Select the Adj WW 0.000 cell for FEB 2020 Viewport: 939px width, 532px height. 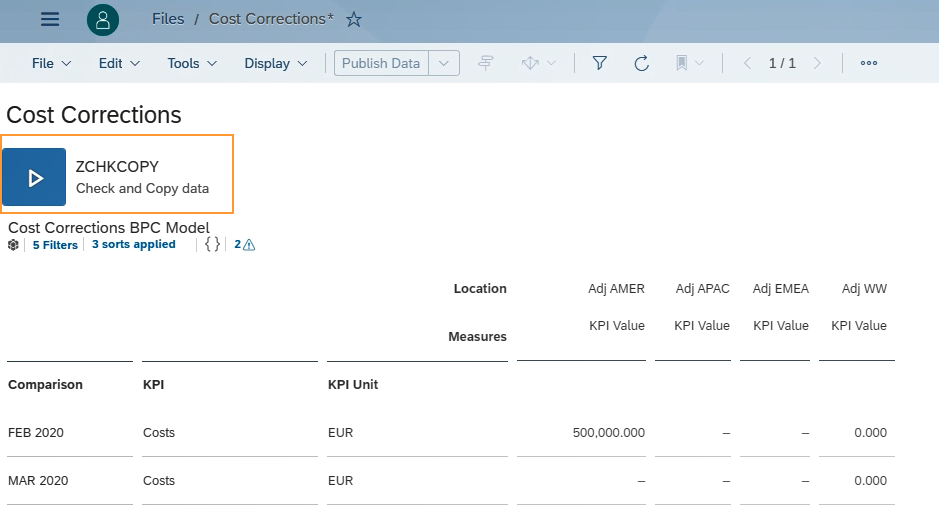pos(870,433)
